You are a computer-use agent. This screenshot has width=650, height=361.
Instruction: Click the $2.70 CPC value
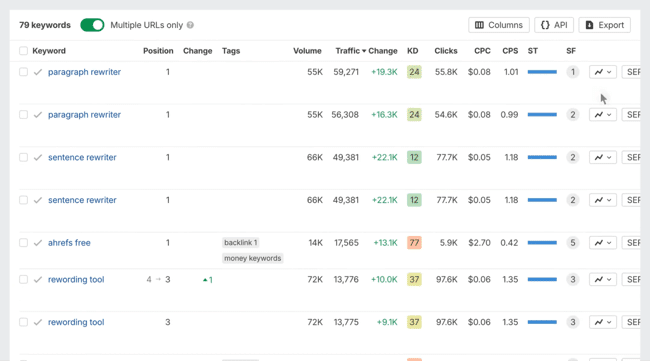tap(479, 243)
